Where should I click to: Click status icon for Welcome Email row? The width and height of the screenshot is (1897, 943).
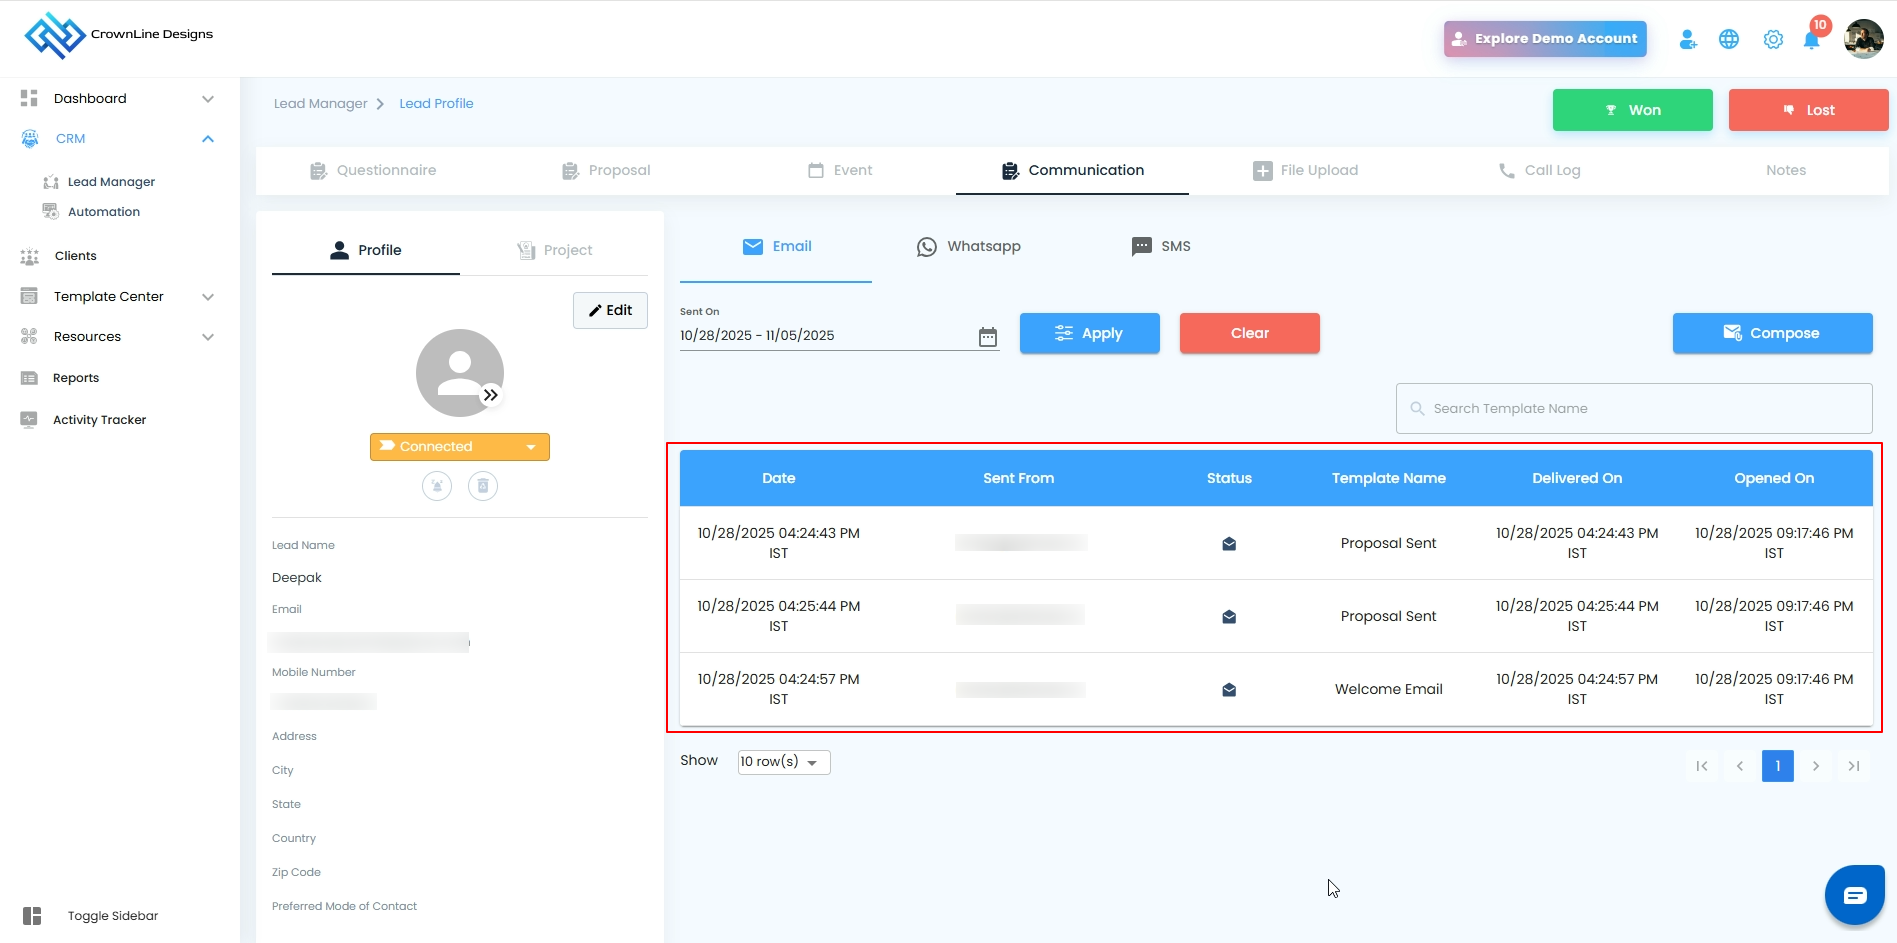[x=1229, y=690]
